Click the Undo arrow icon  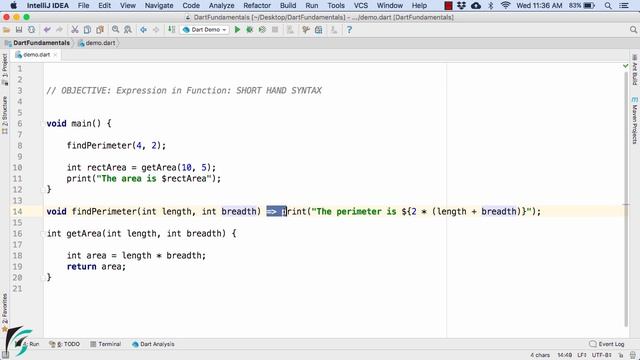click(x=47, y=30)
